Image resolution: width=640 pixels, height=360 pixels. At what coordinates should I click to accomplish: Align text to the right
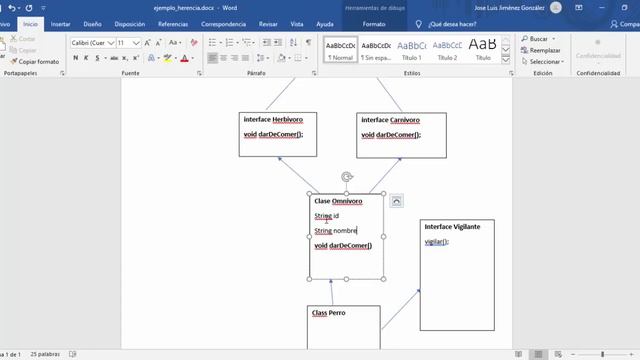tap(235, 58)
